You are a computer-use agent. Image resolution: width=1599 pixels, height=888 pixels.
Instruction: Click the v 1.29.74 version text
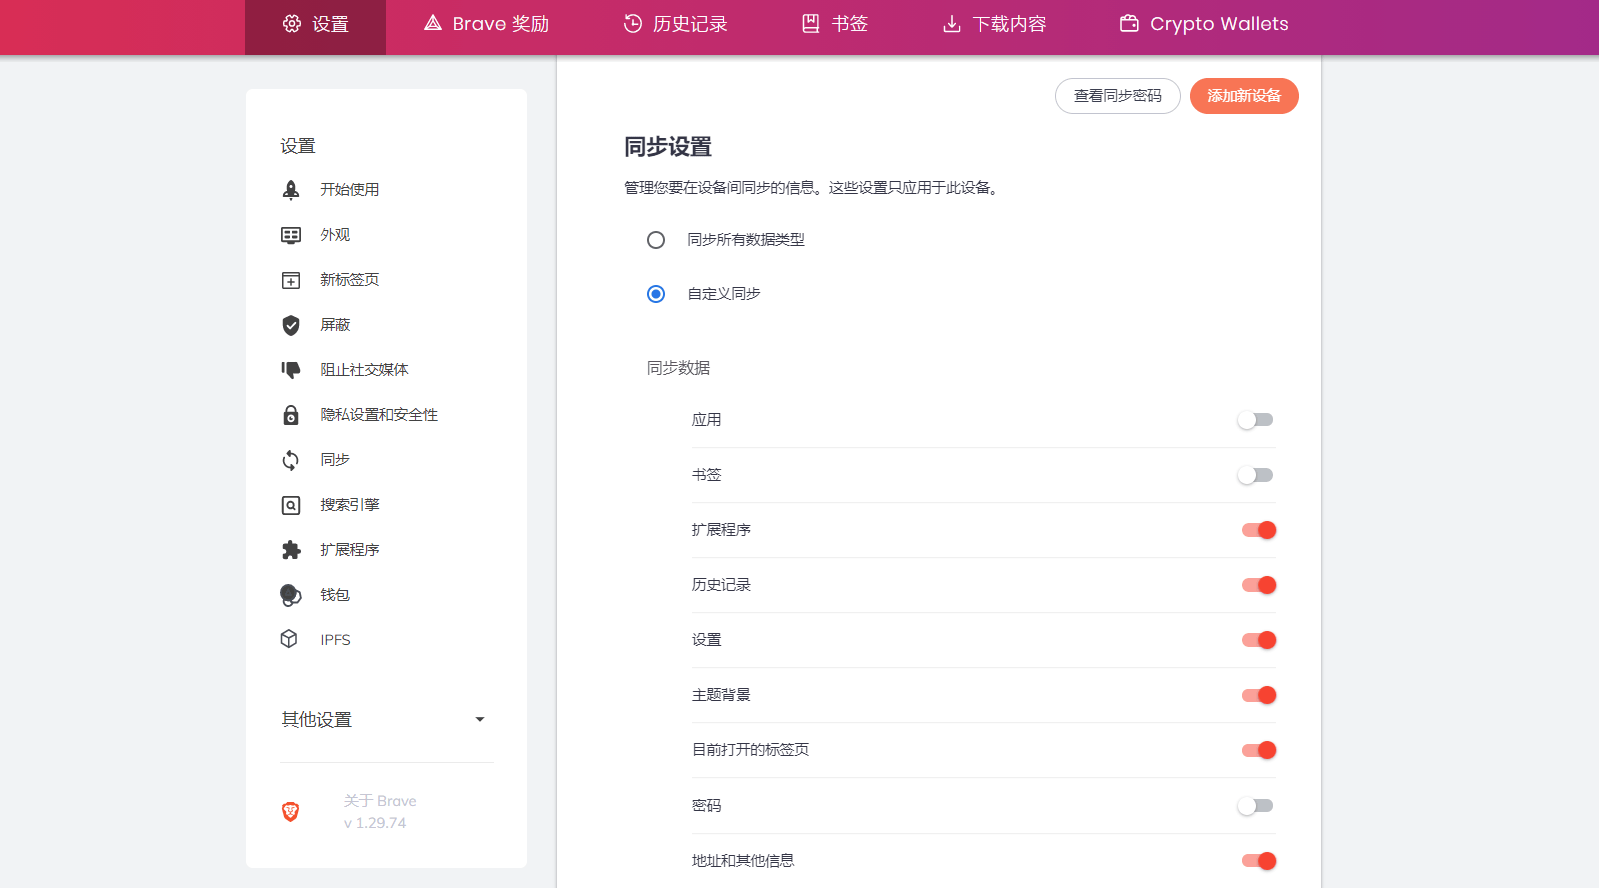375,823
